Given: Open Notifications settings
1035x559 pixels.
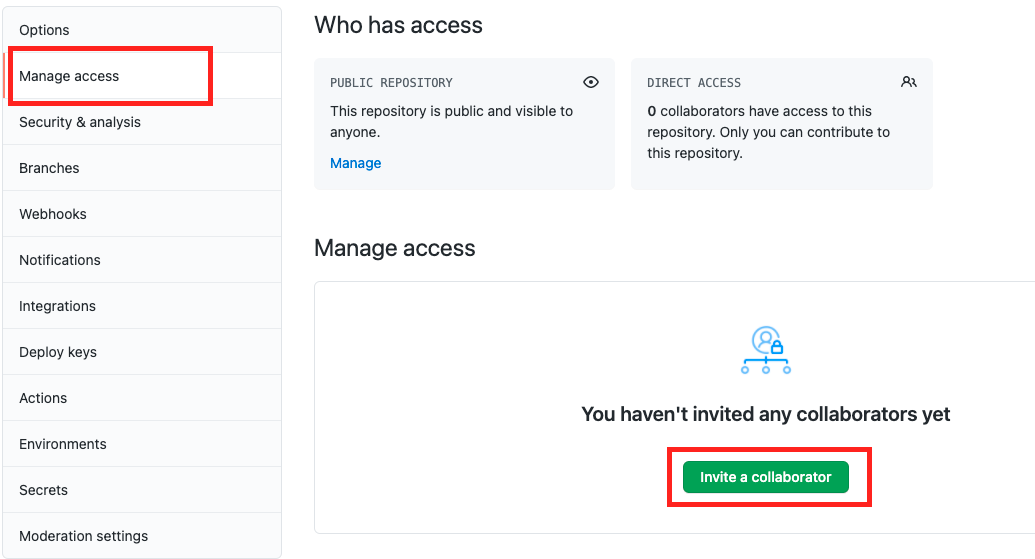Looking at the screenshot, I should pos(142,260).
